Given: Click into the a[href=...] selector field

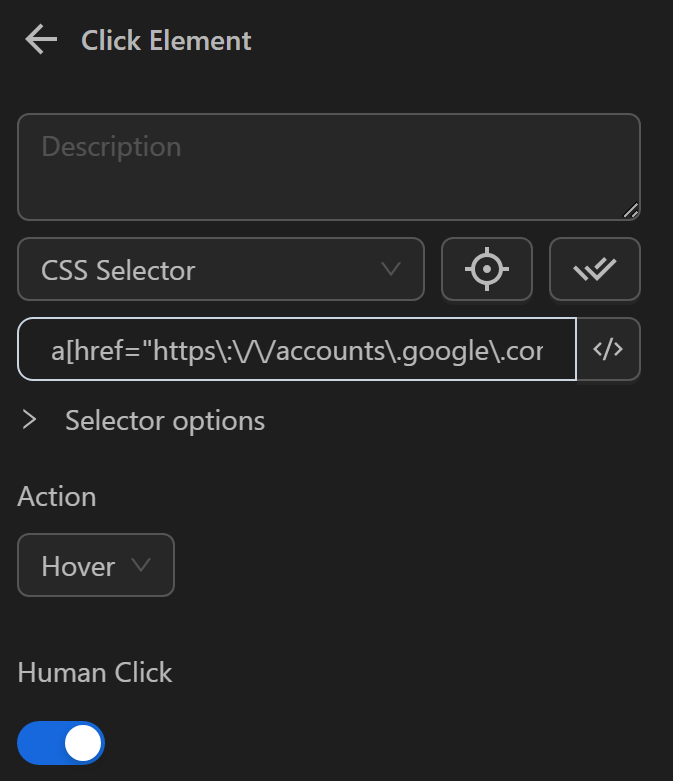Looking at the screenshot, I should (x=297, y=349).
